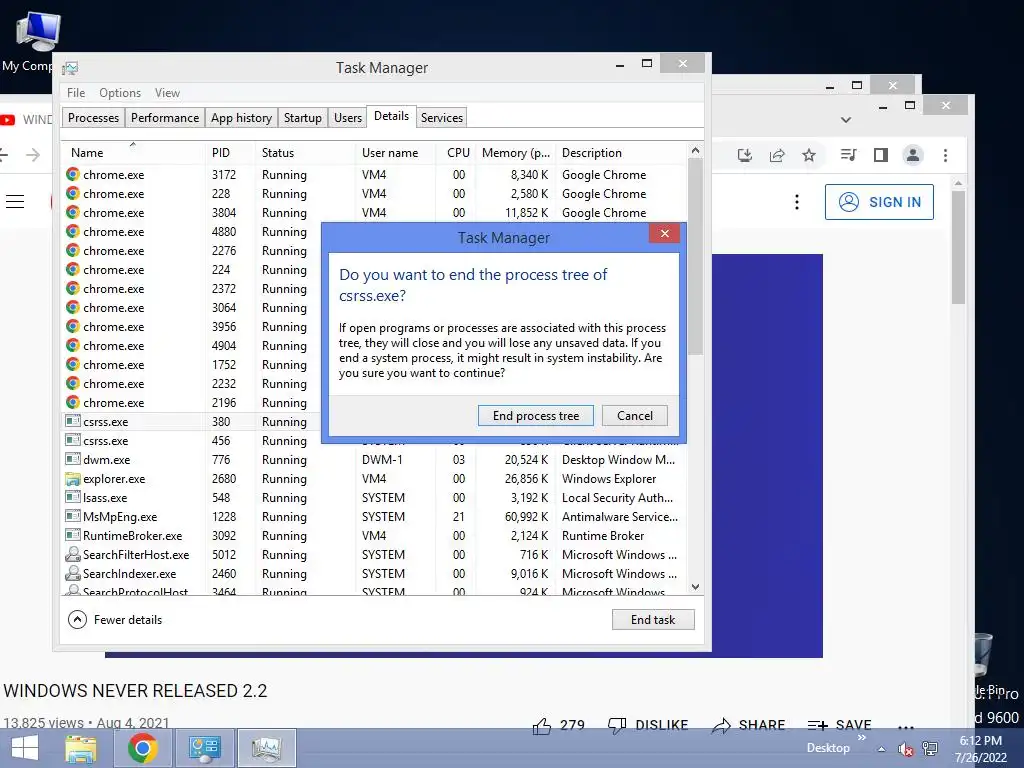This screenshot has height=768, width=1024.
Task: Open Google Chrome taskbar icon
Action: pos(143,748)
